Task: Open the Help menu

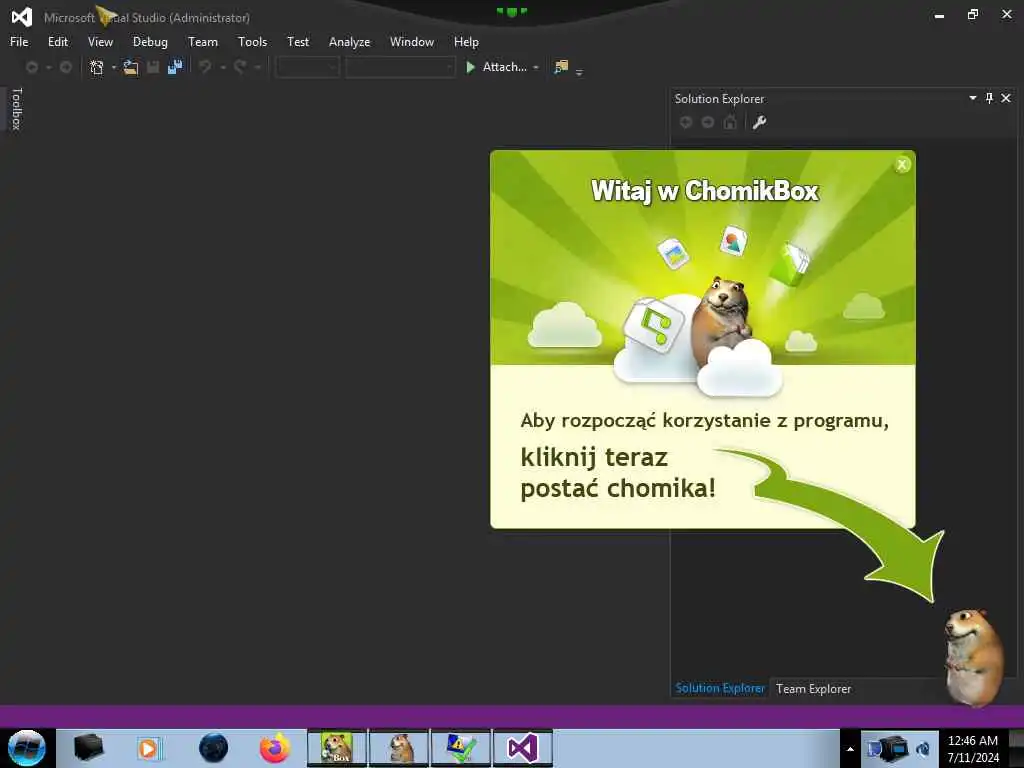Action: [x=466, y=42]
